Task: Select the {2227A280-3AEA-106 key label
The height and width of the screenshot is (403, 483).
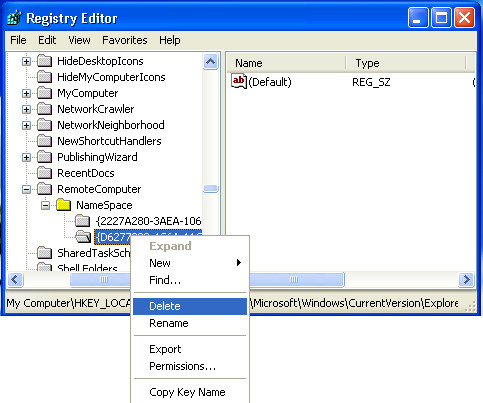Action: [x=148, y=221]
